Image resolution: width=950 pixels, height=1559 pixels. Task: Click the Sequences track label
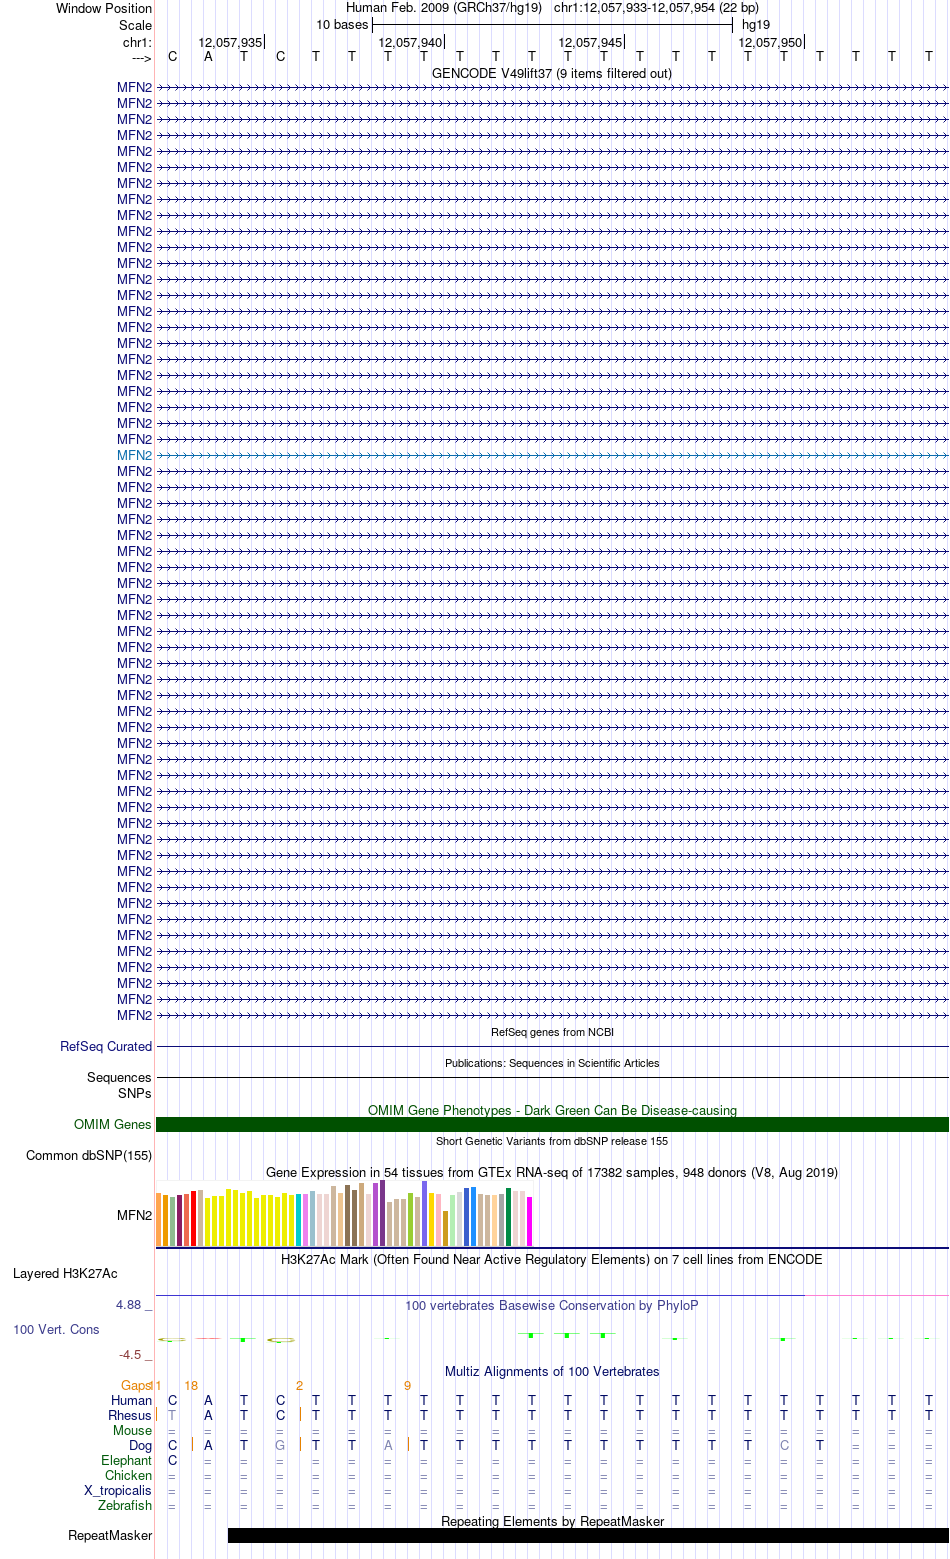[119, 1077]
